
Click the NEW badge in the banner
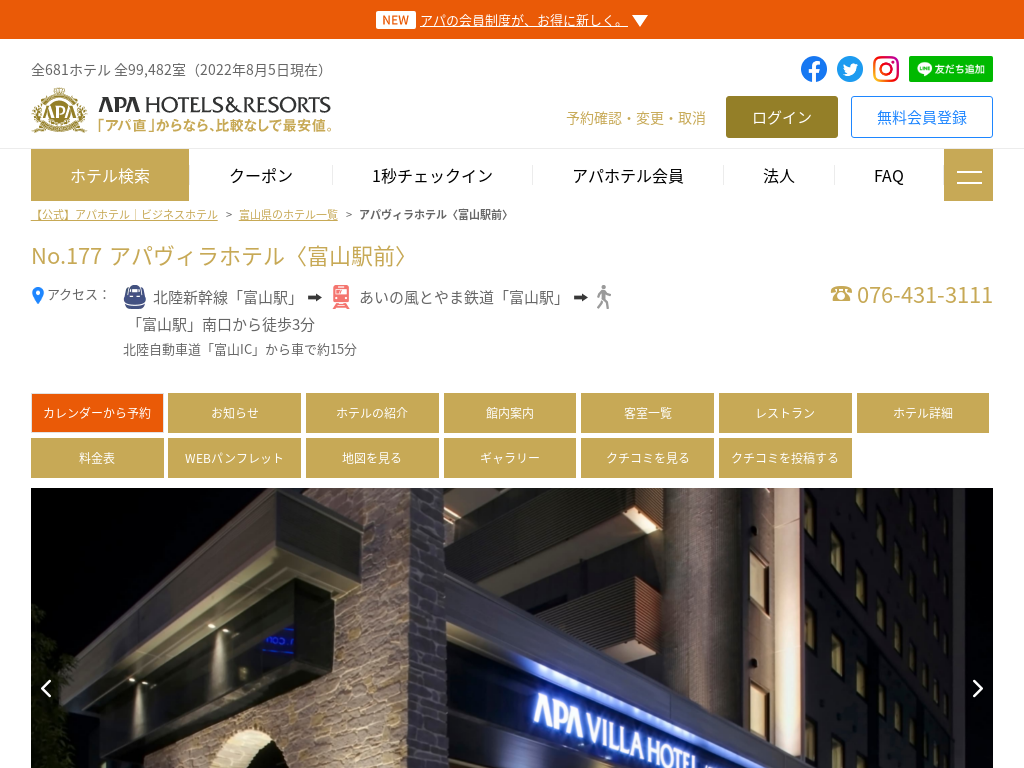pos(396,20)
